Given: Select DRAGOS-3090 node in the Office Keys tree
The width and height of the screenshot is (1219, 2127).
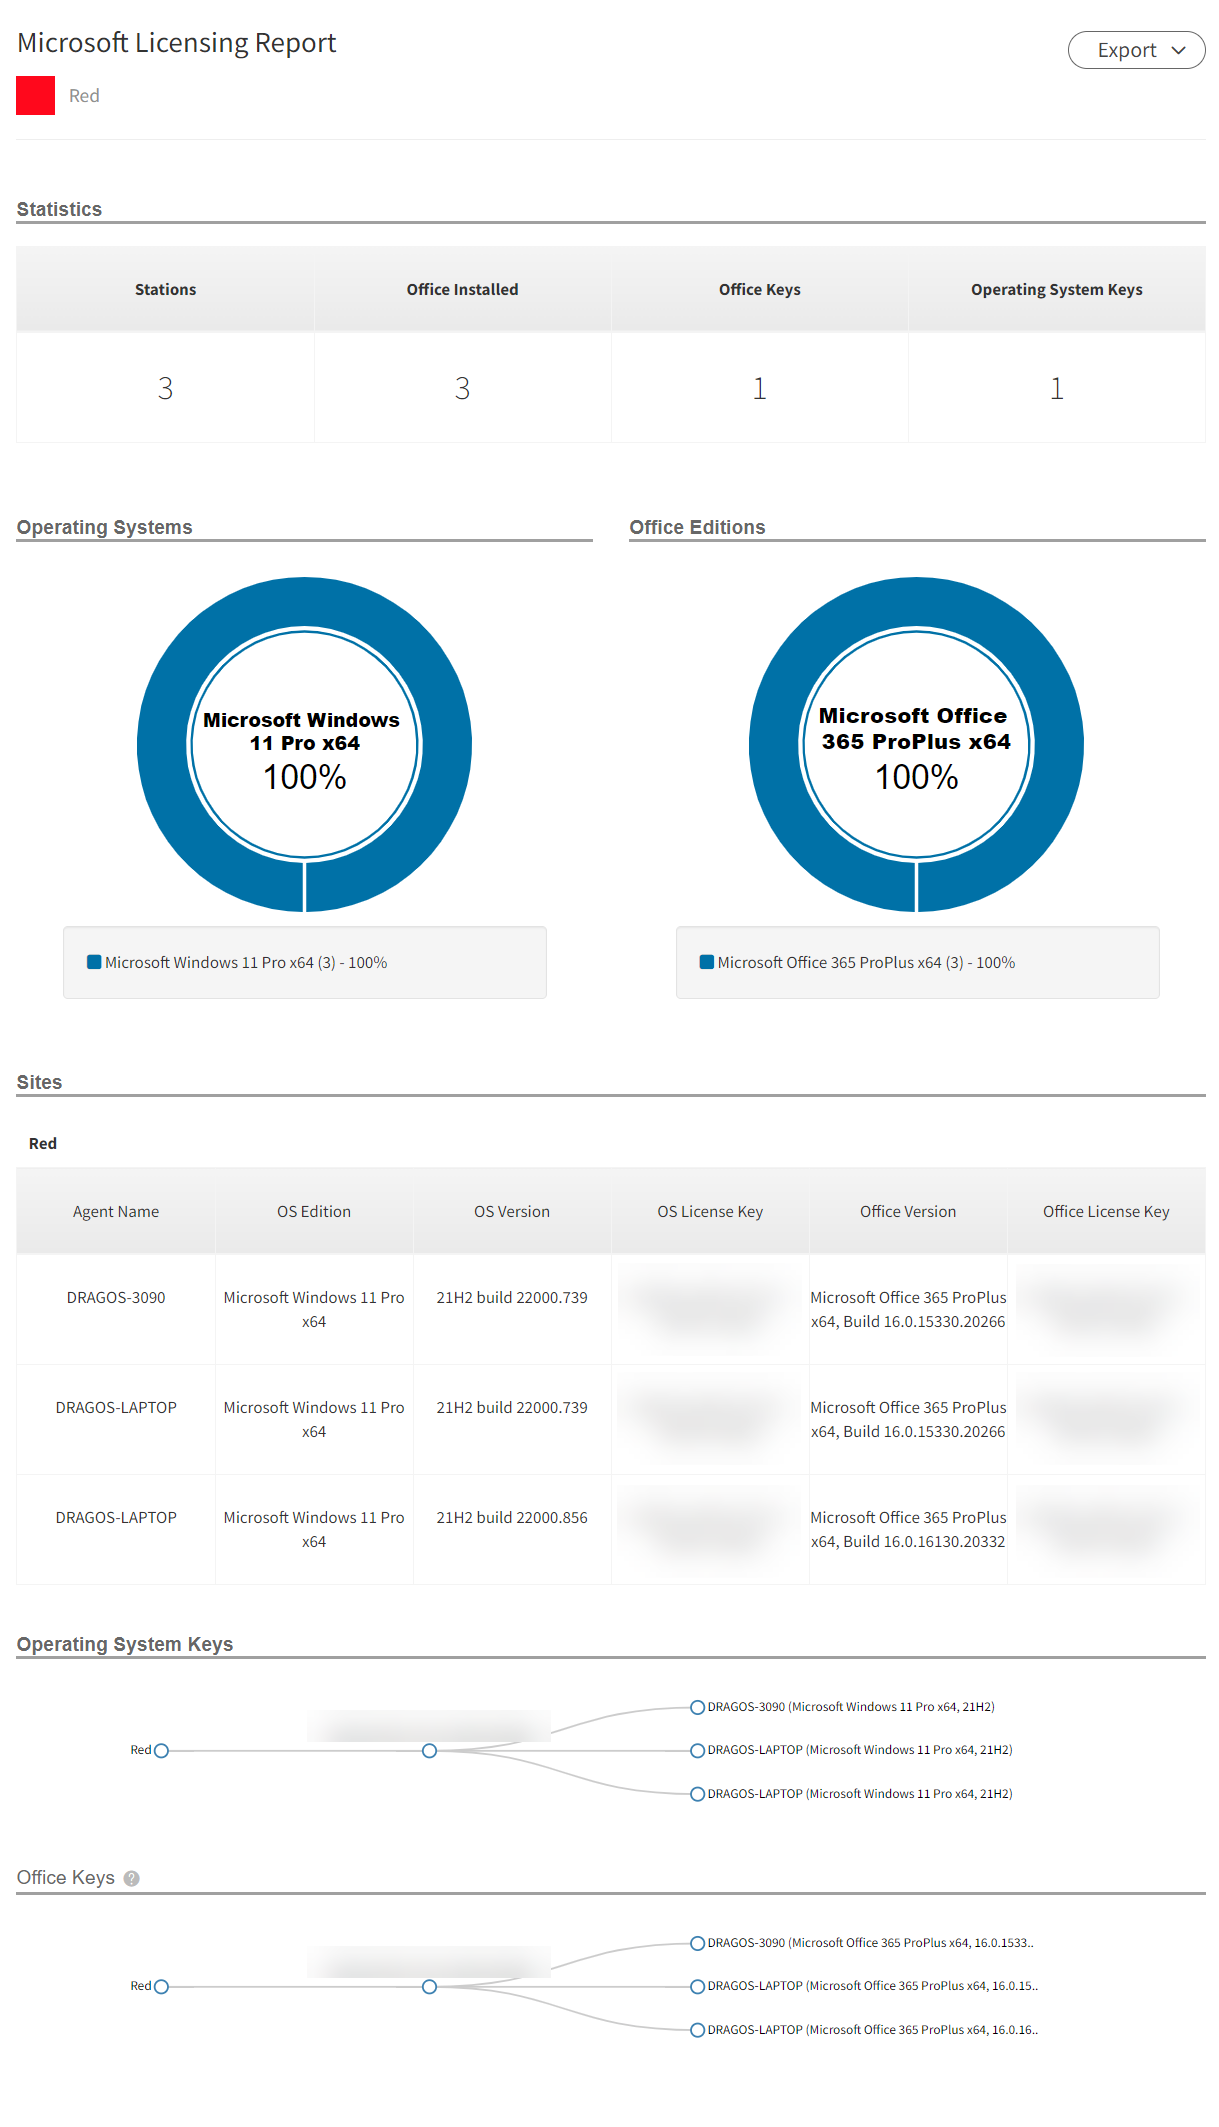Looking at the screenshot, I should click(698, 1943).
